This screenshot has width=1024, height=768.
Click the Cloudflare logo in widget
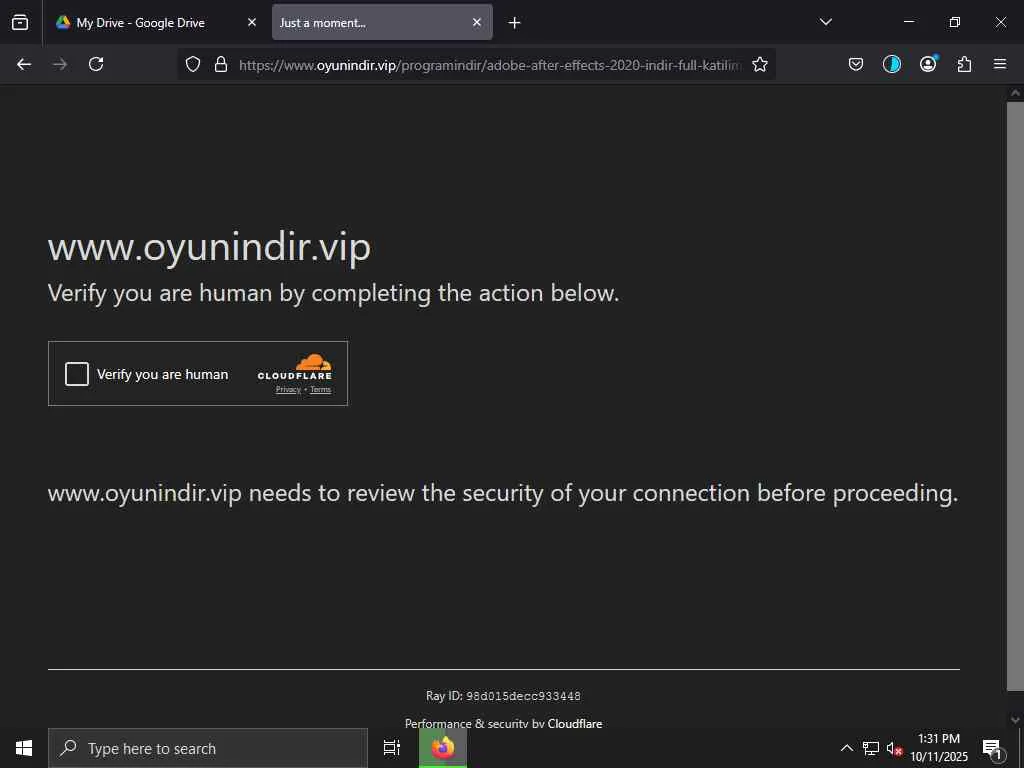tap(295, 367)
